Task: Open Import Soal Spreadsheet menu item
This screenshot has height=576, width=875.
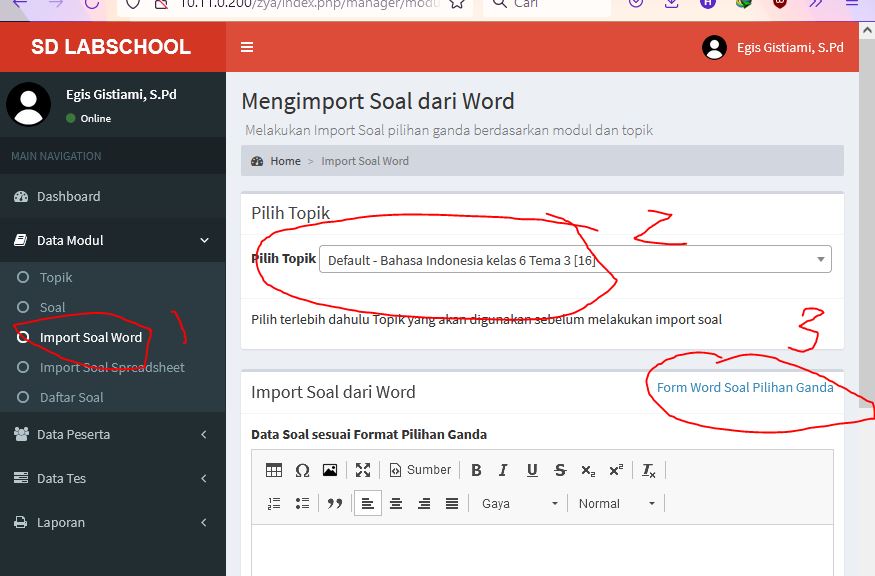Action: [x=112, y=367]
